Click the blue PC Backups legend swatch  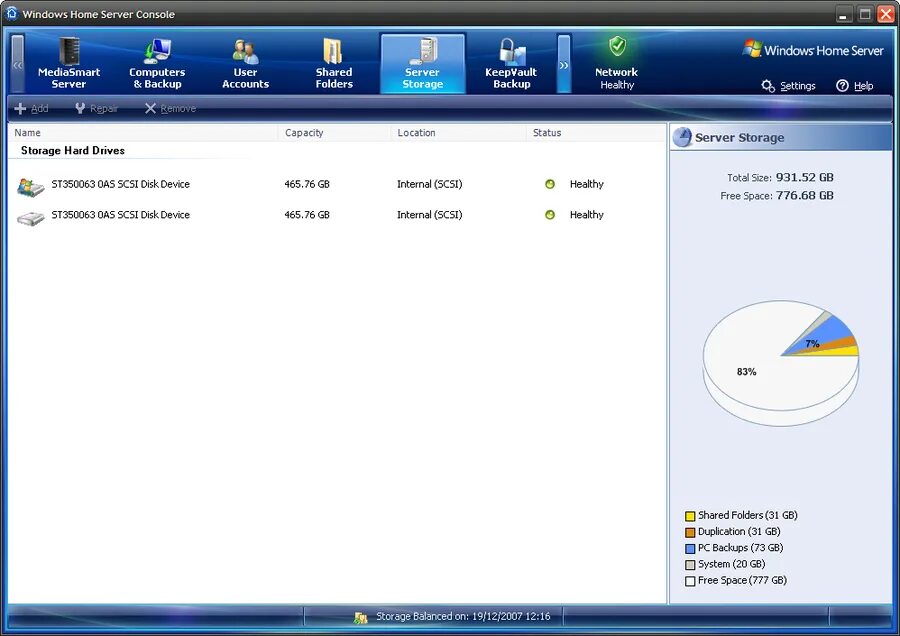tap(690, 549)
